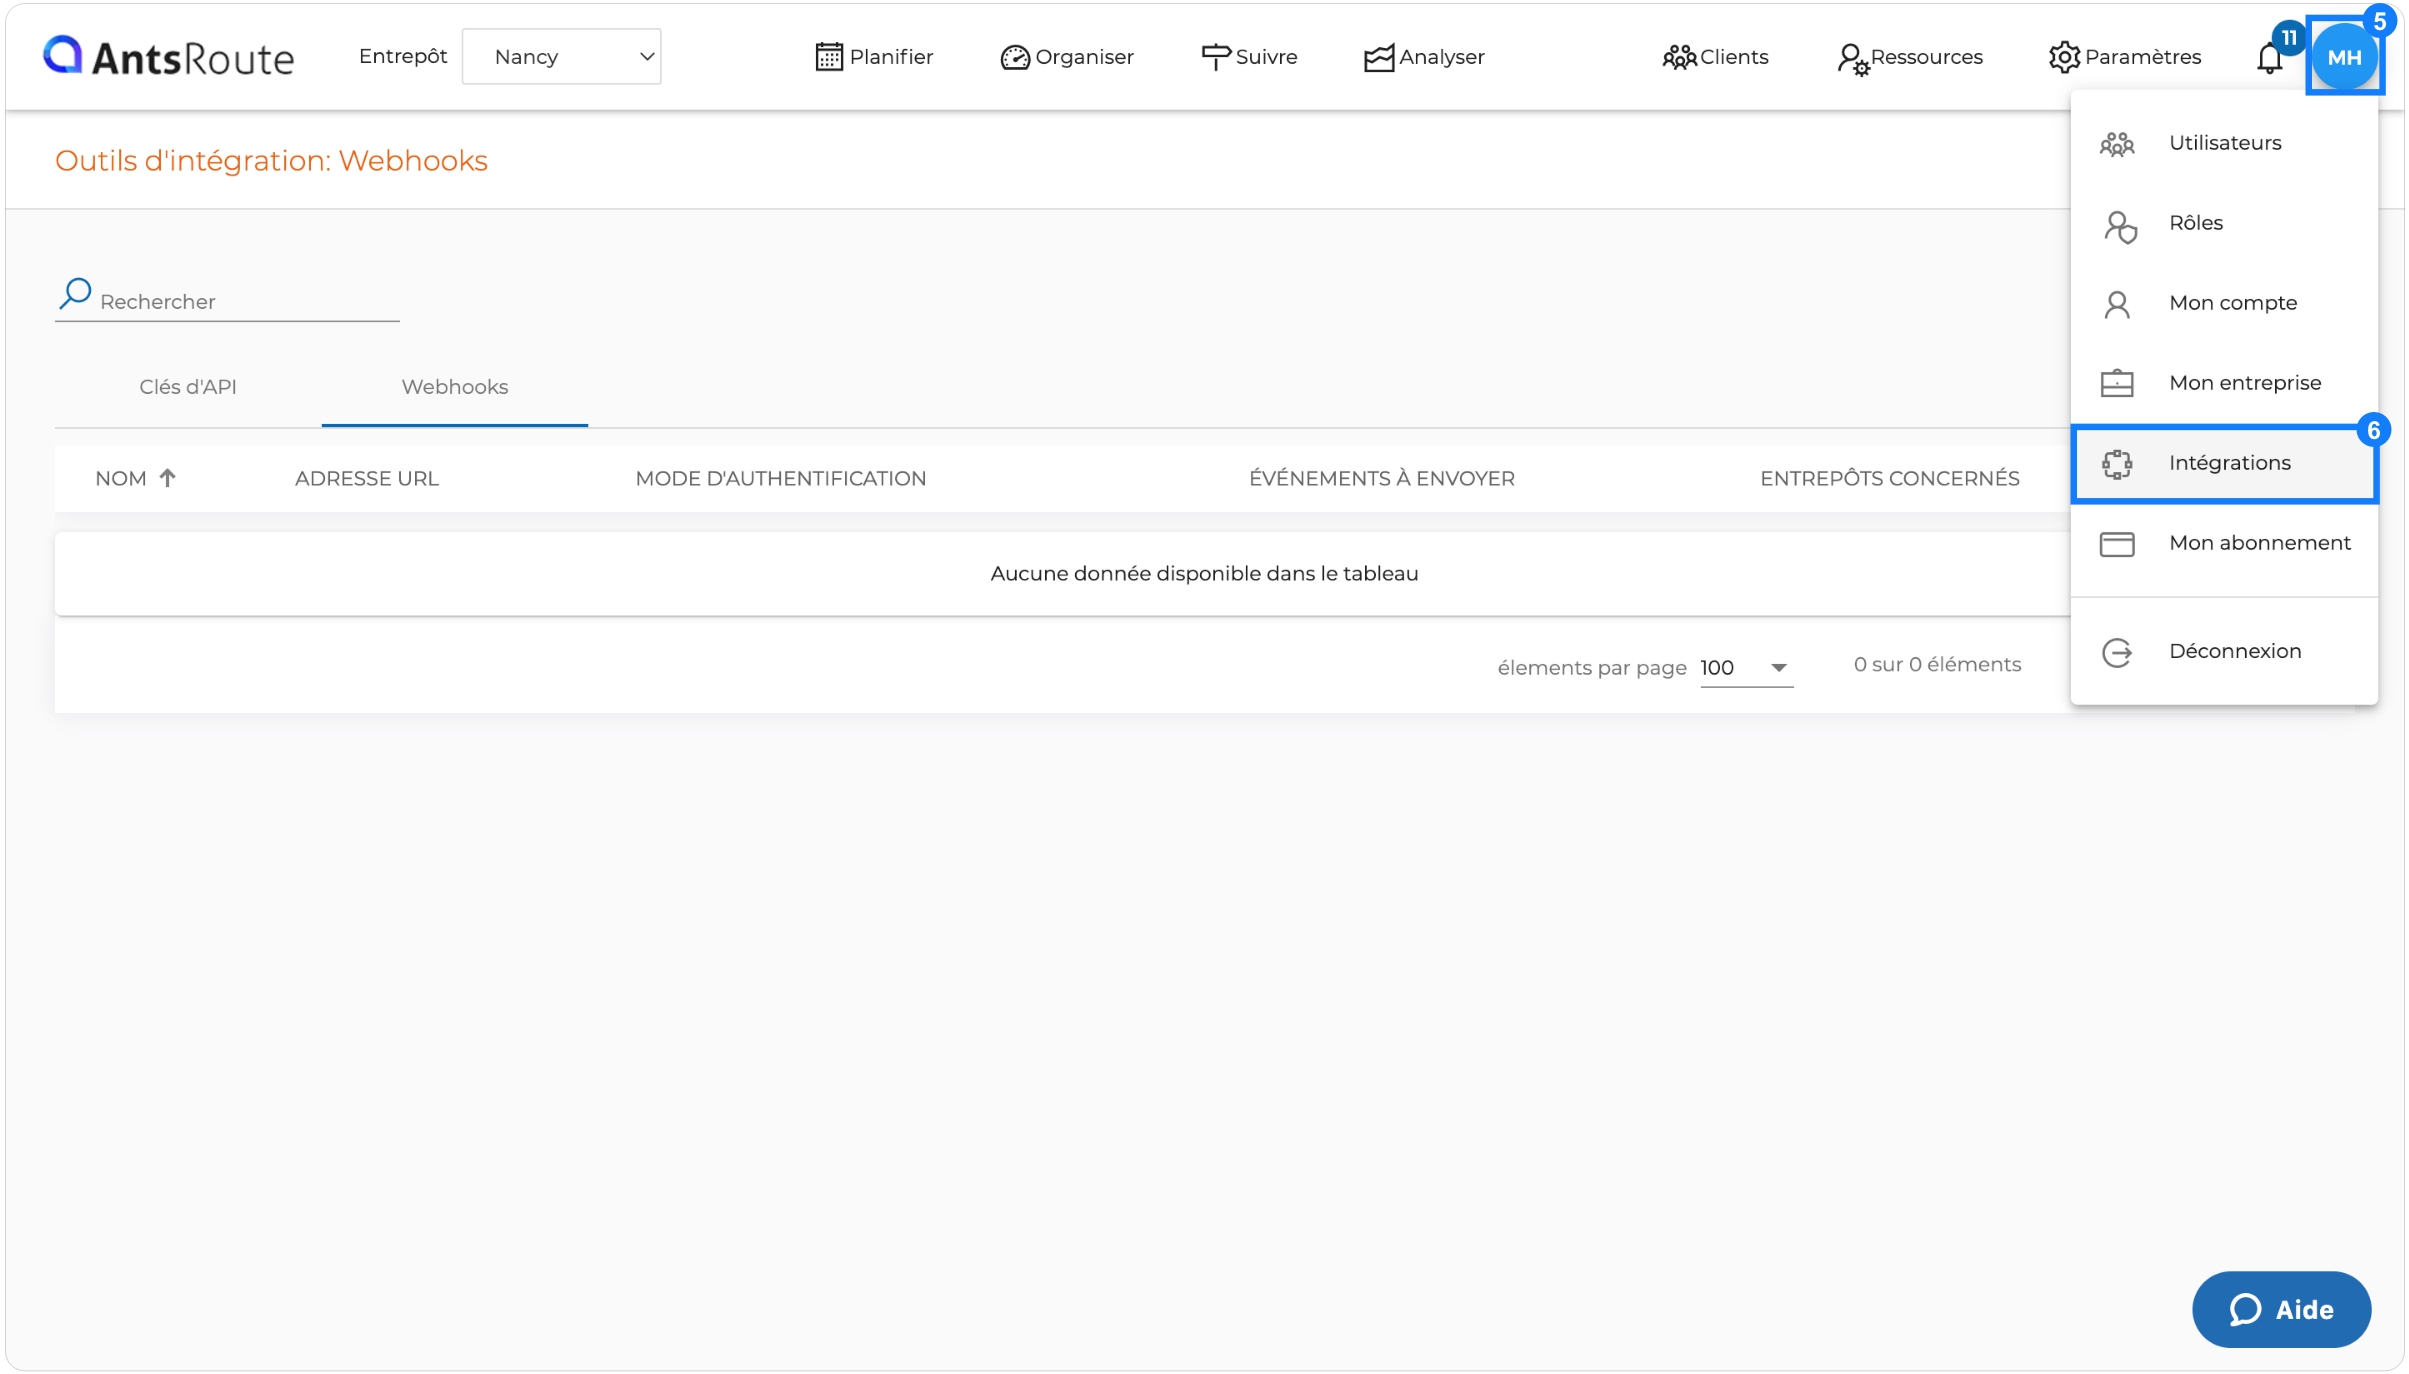This screenshot has height=1374, width=2409.
Task: Sort by ADRESSE URL column
Action: [367, 478]
